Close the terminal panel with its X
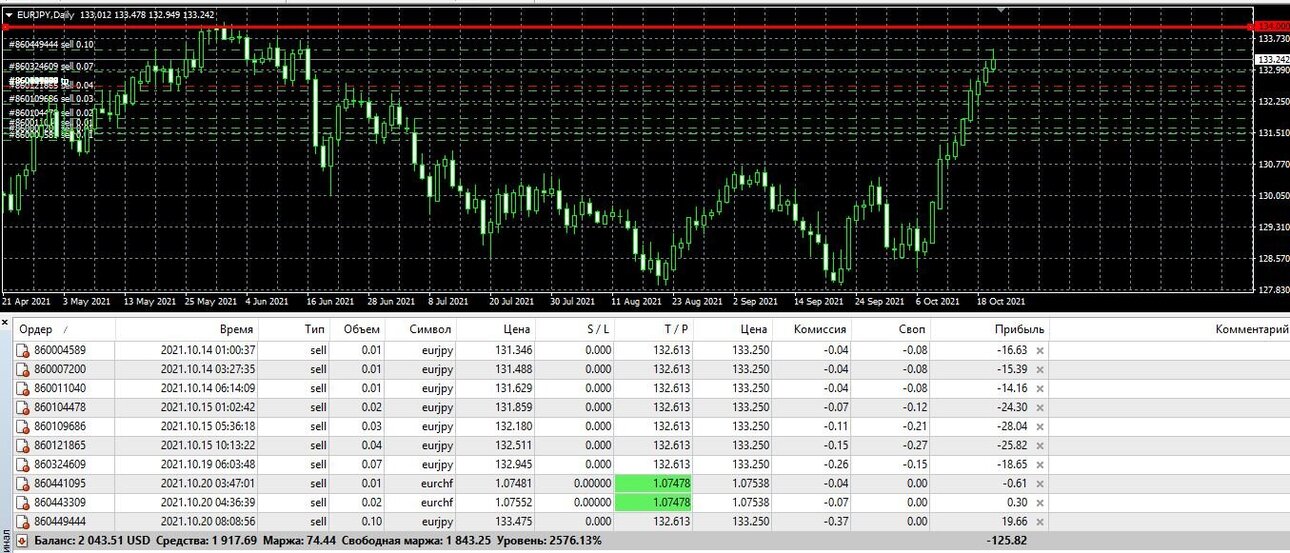Viewport: 1290px width, 553px height. click(x=5, y=322)
